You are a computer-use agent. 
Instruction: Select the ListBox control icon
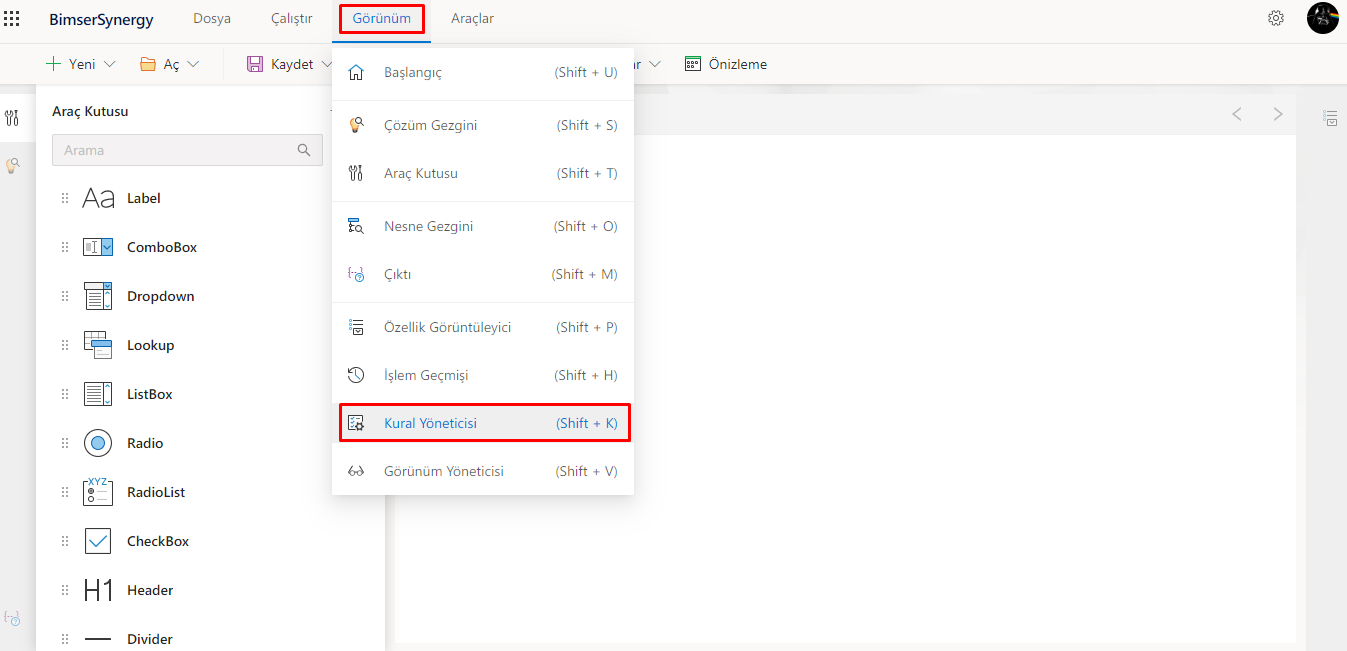[x=98, y=394]
